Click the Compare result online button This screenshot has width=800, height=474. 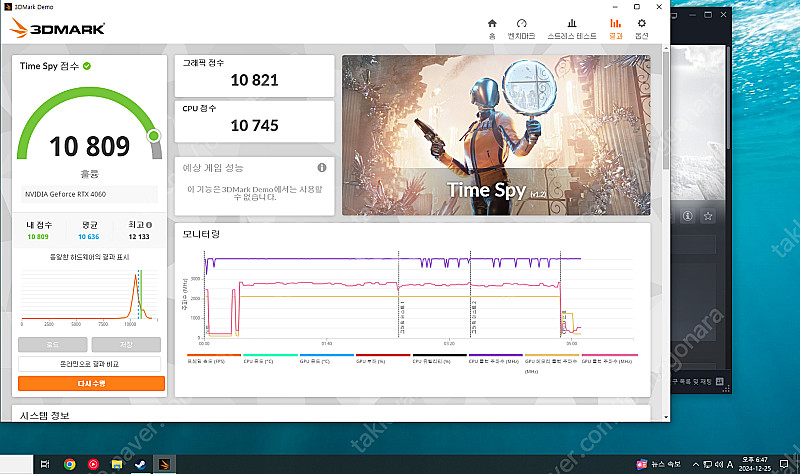tap(89, 364)
